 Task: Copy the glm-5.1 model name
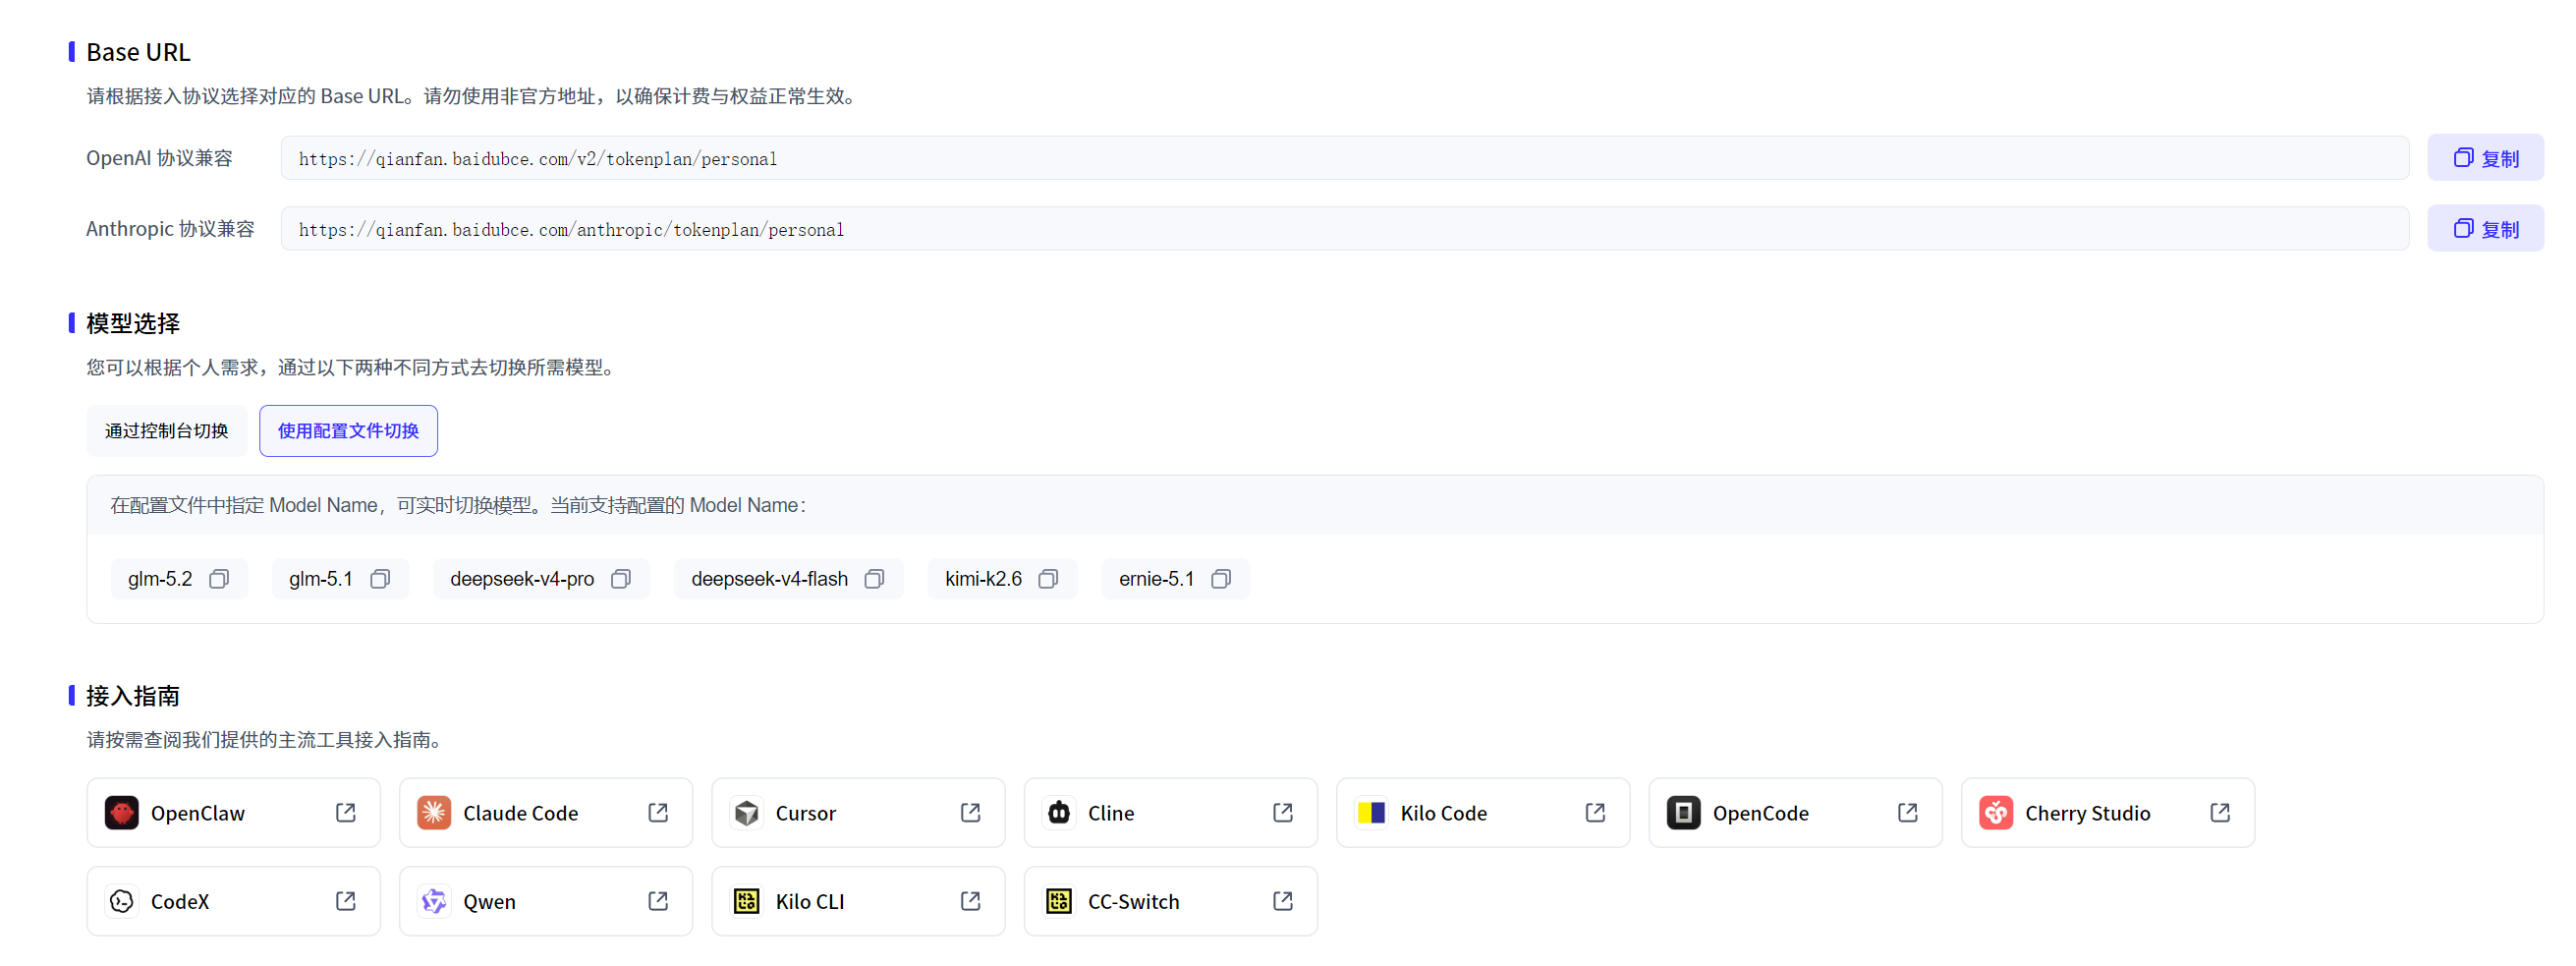click(x=380, y=579)
